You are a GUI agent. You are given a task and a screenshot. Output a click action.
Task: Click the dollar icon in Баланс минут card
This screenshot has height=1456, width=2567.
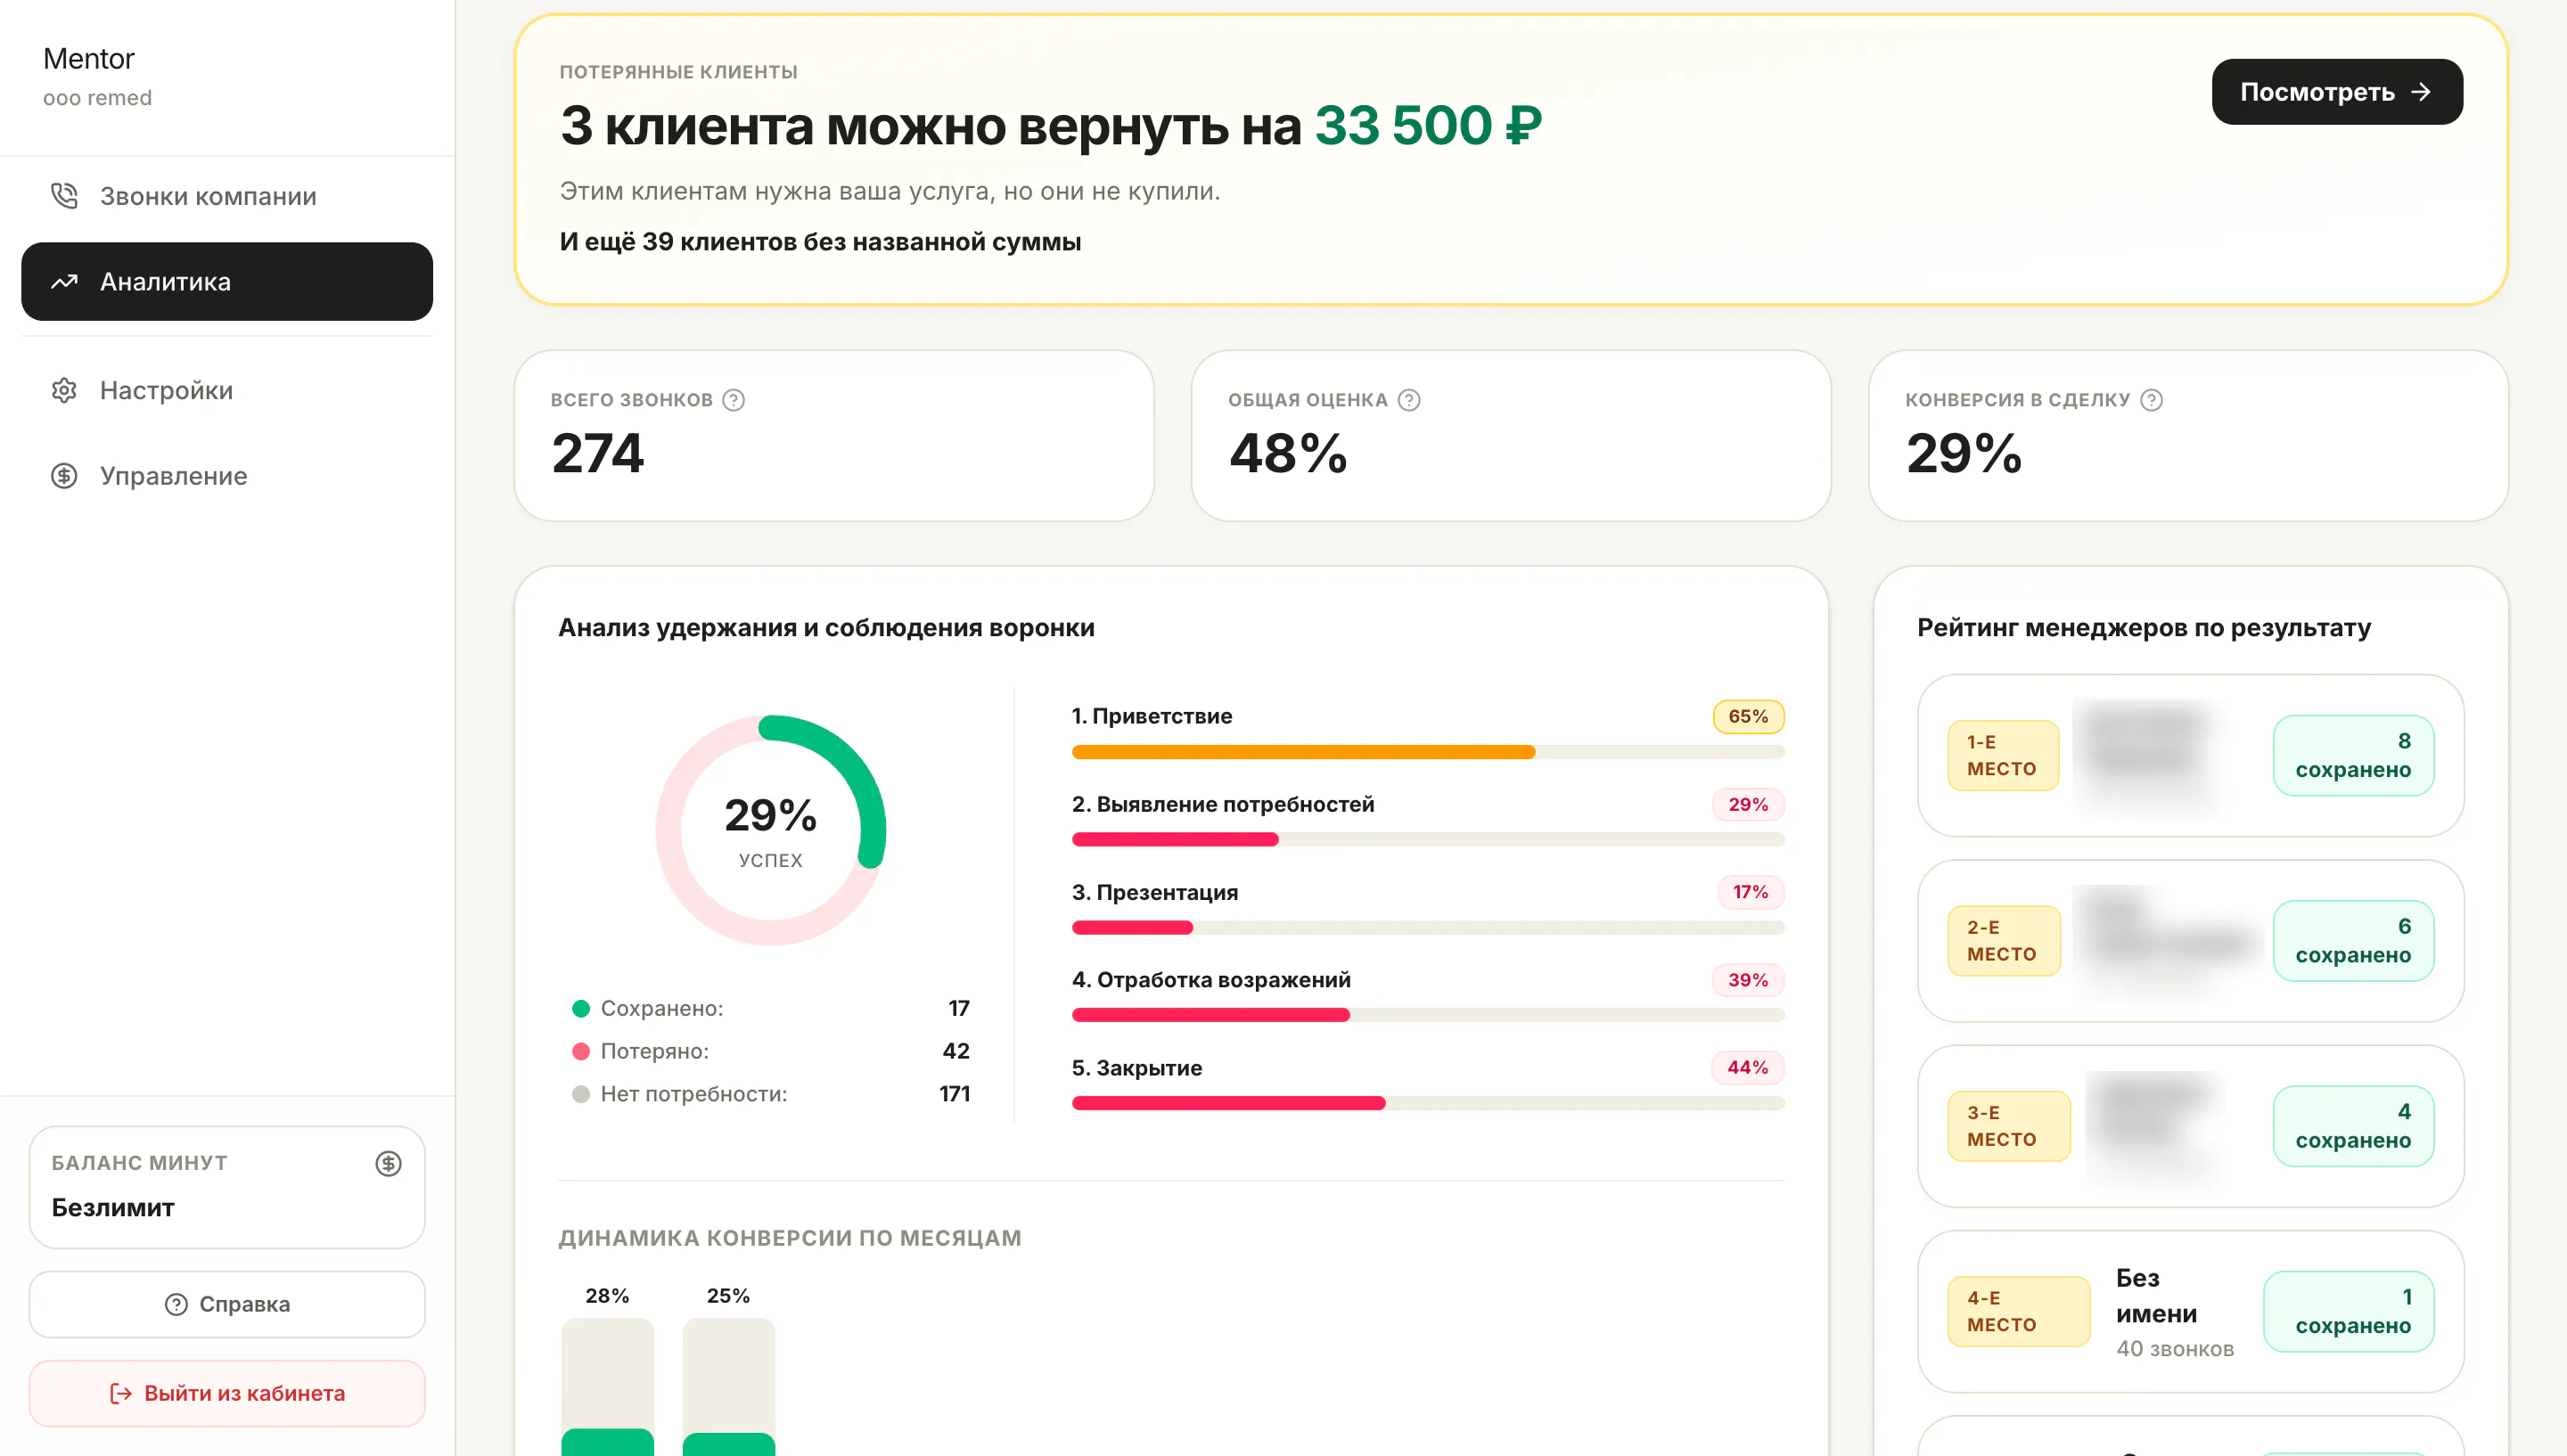tap(389, 1163)
